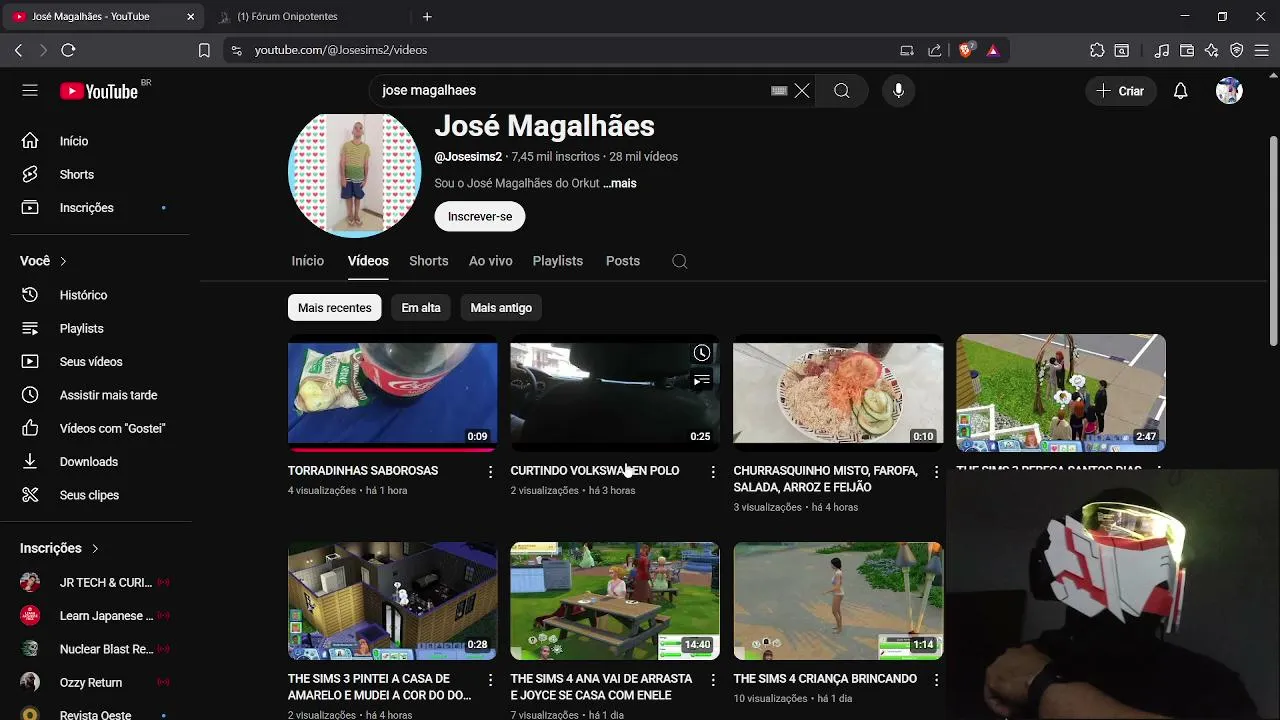Click the Brave Shields lion icon

pyautogui.click(x=966, y=50)
